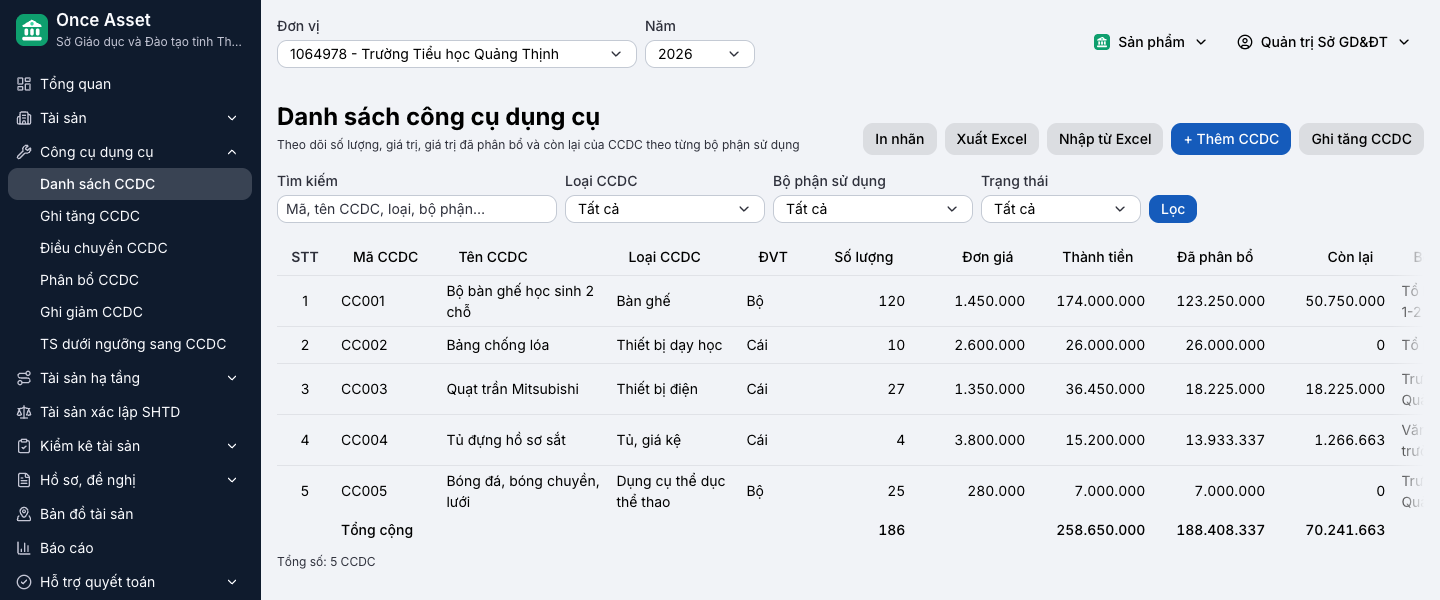Viewport: 1440px width, 600px height.
Task: Go to Tổng quan page
Action: (x=130, y=84)
